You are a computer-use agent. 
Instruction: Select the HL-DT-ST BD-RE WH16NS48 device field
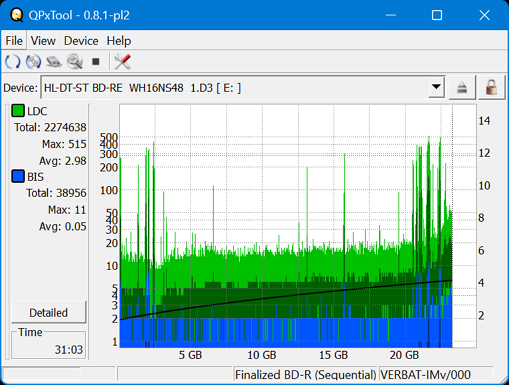click(243, 88)
